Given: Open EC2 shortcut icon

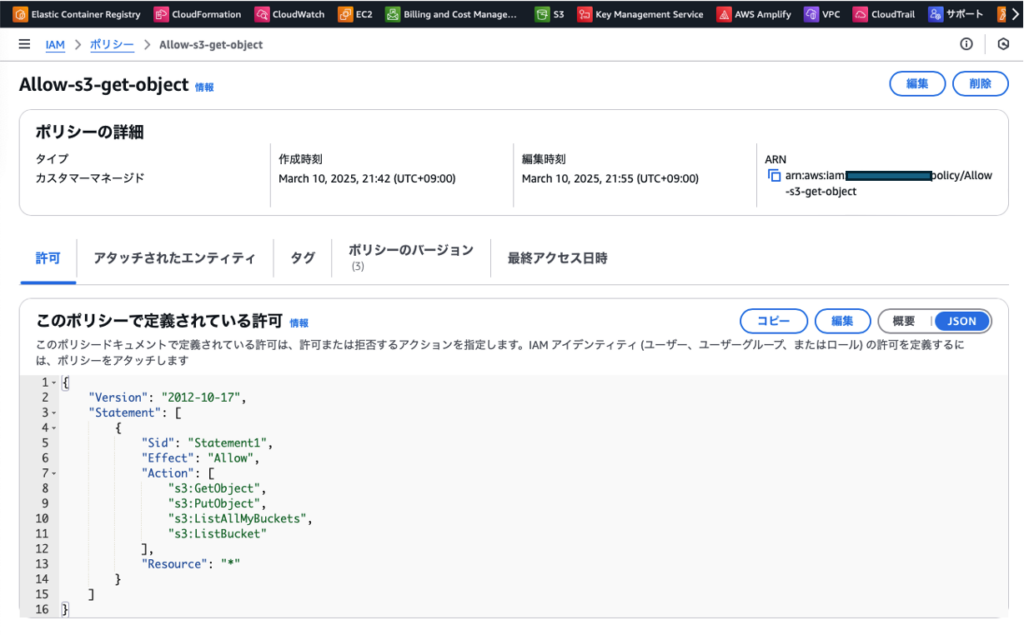Looking at the screenshot, I should [345, 14].
